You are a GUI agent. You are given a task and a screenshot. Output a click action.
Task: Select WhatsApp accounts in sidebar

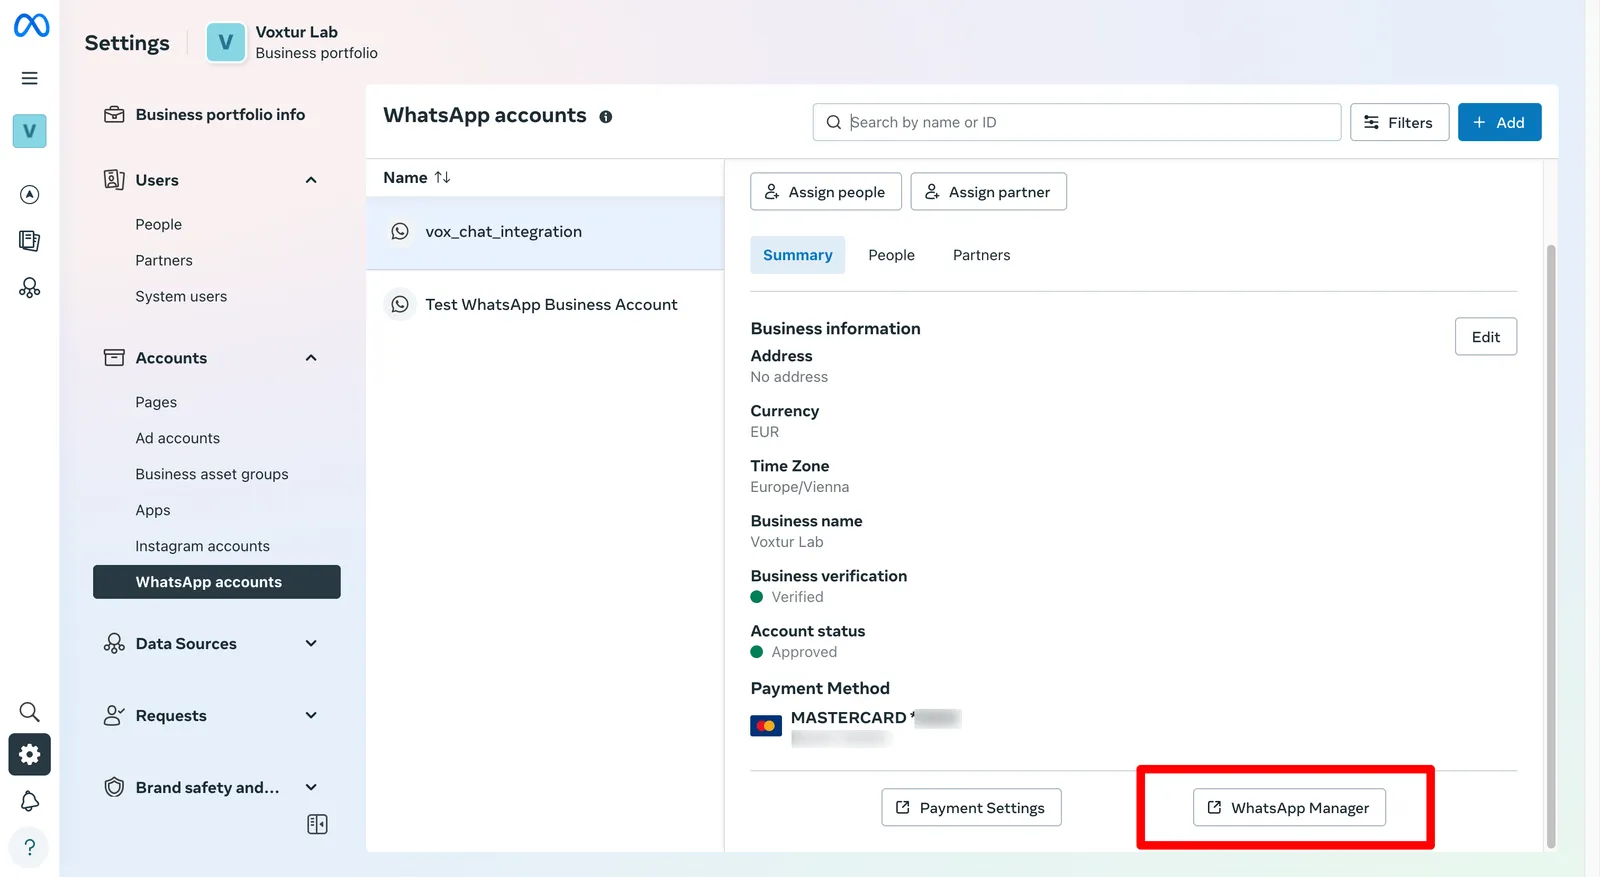pyautogui.click(x=217, y=582)
